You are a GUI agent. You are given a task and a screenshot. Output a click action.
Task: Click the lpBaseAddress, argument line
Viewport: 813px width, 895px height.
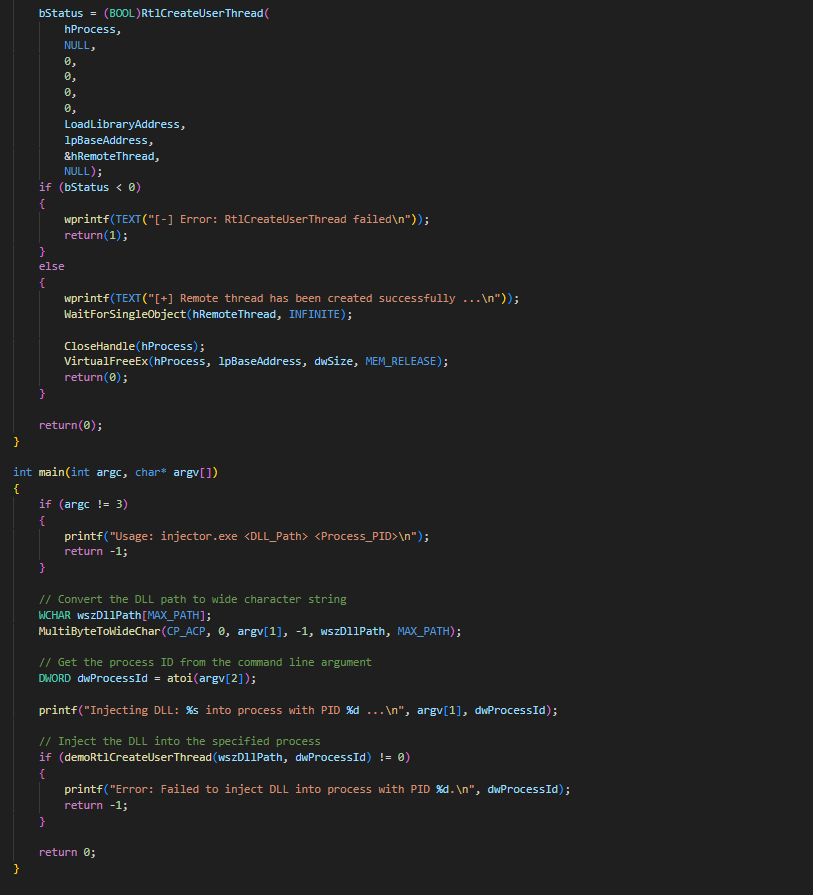click(108, 140)
